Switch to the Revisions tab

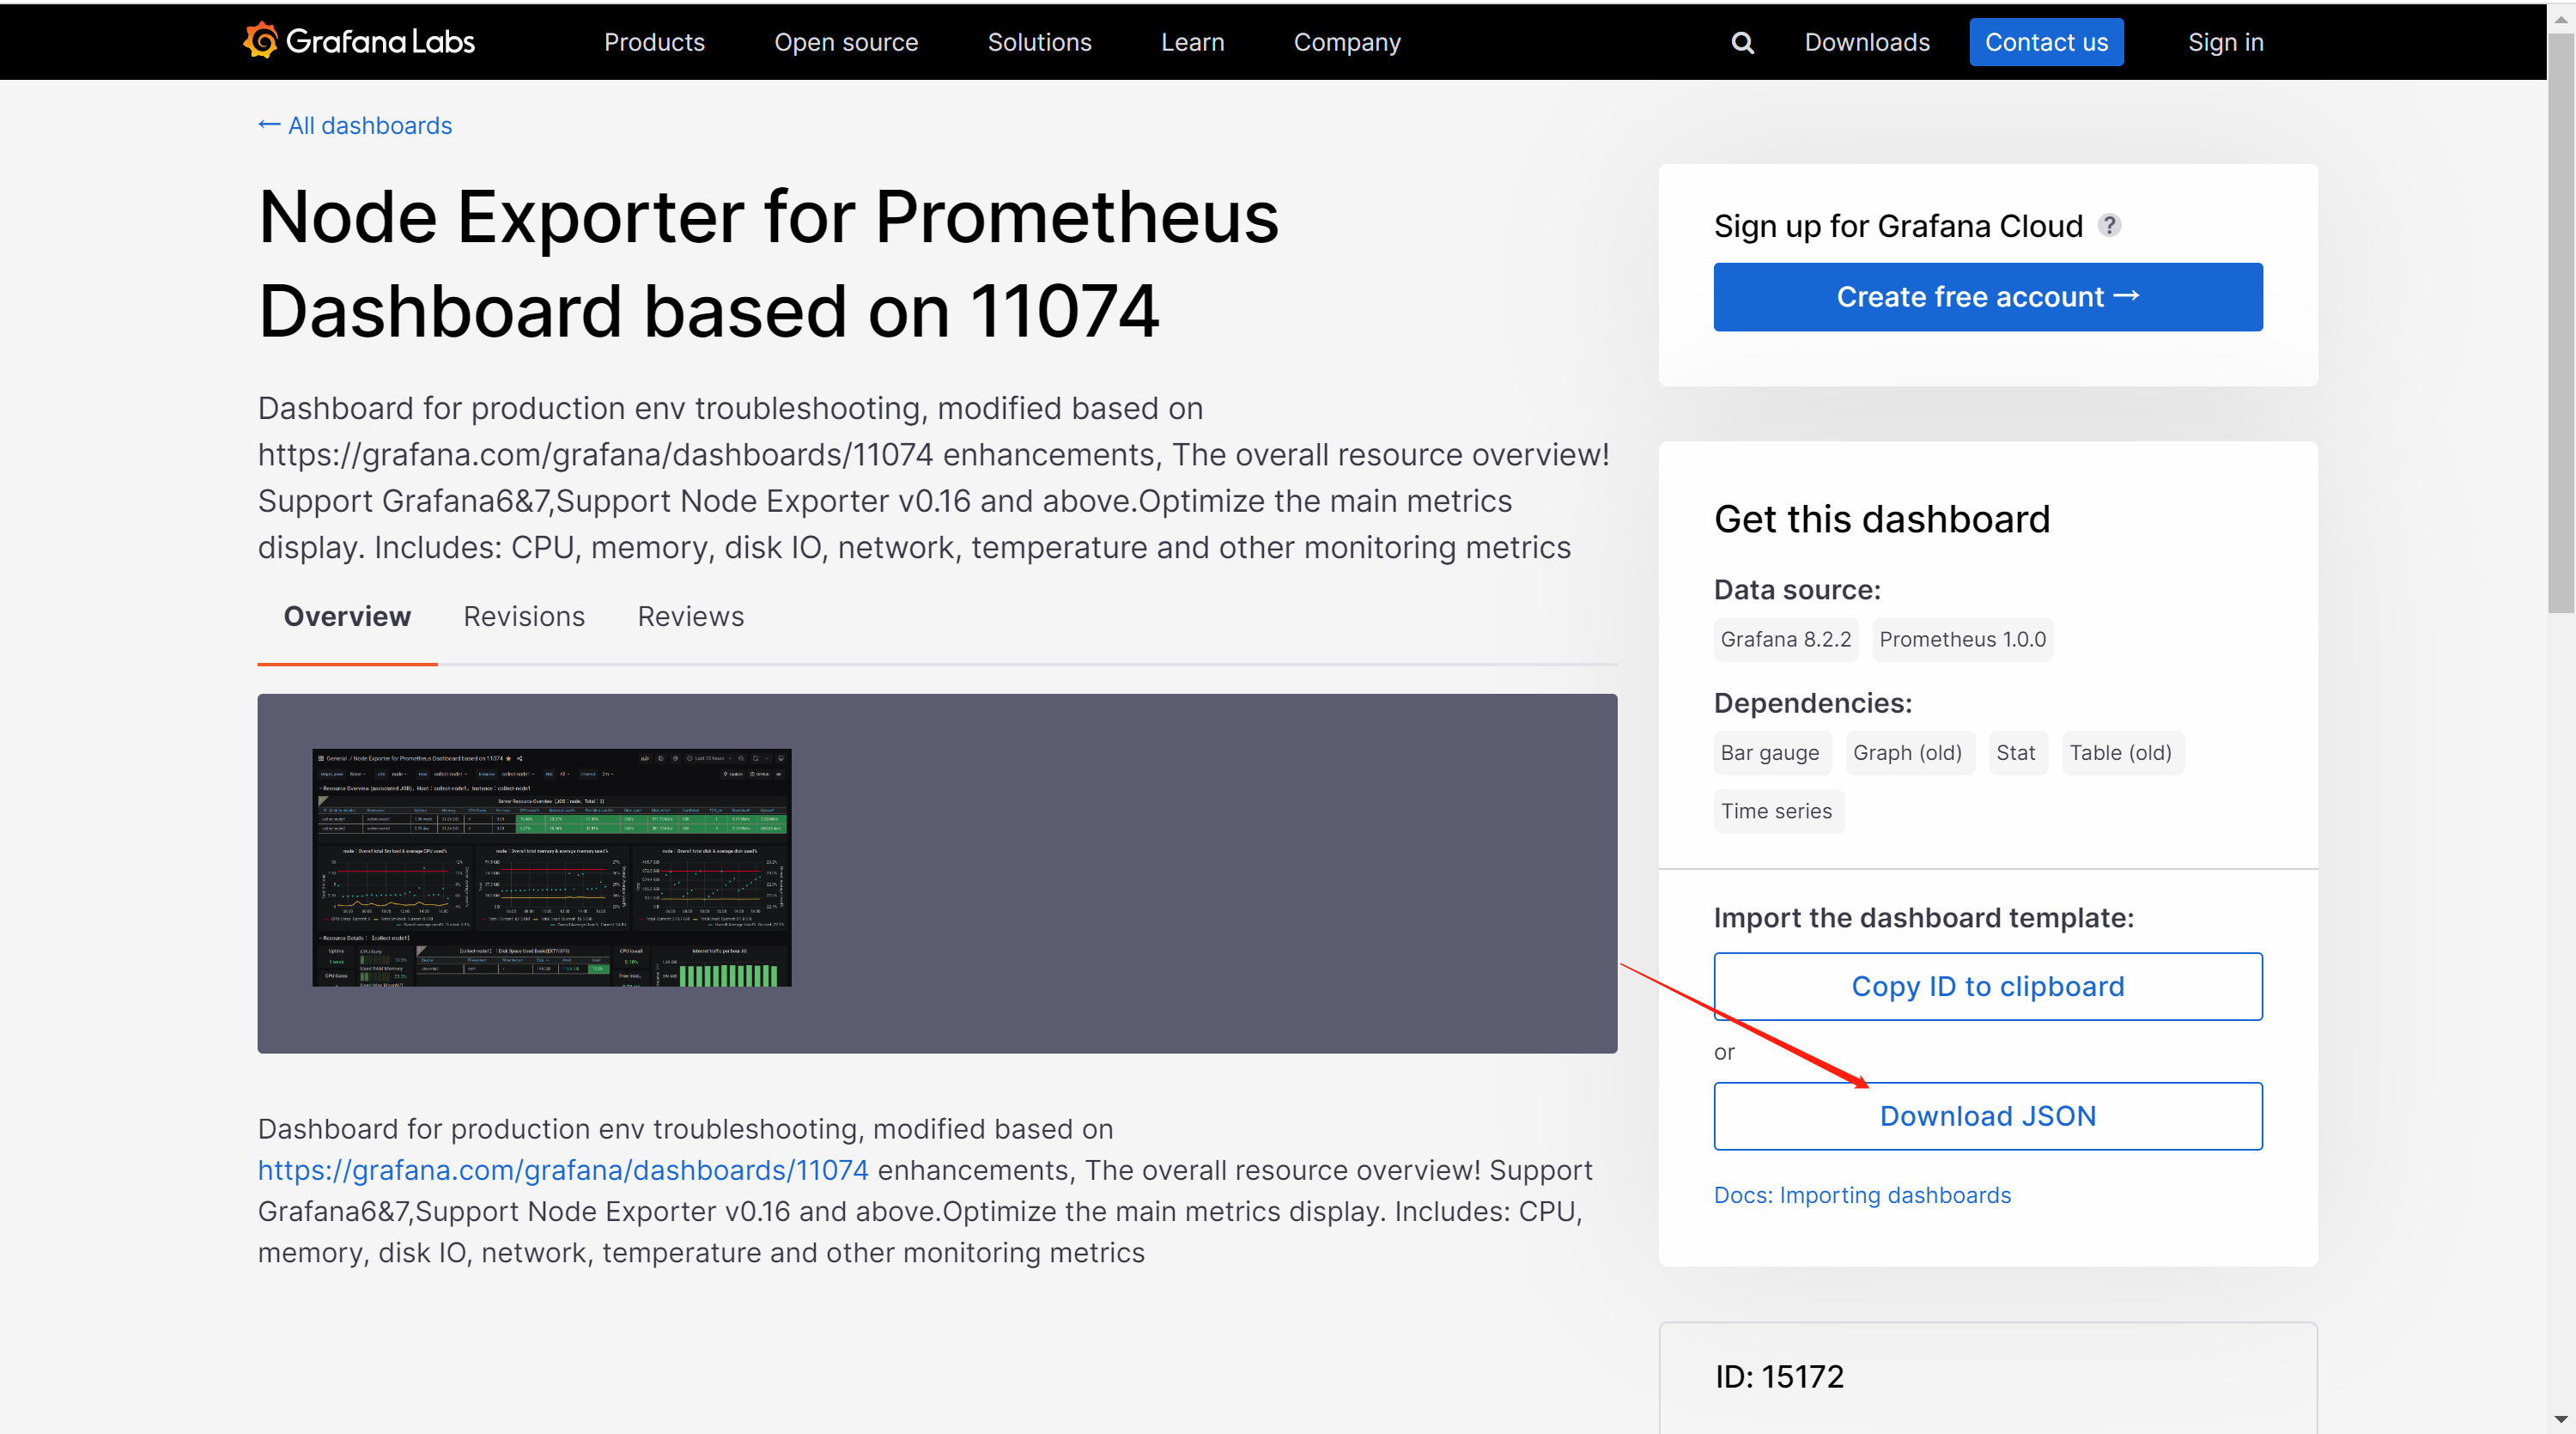(524, 616)
